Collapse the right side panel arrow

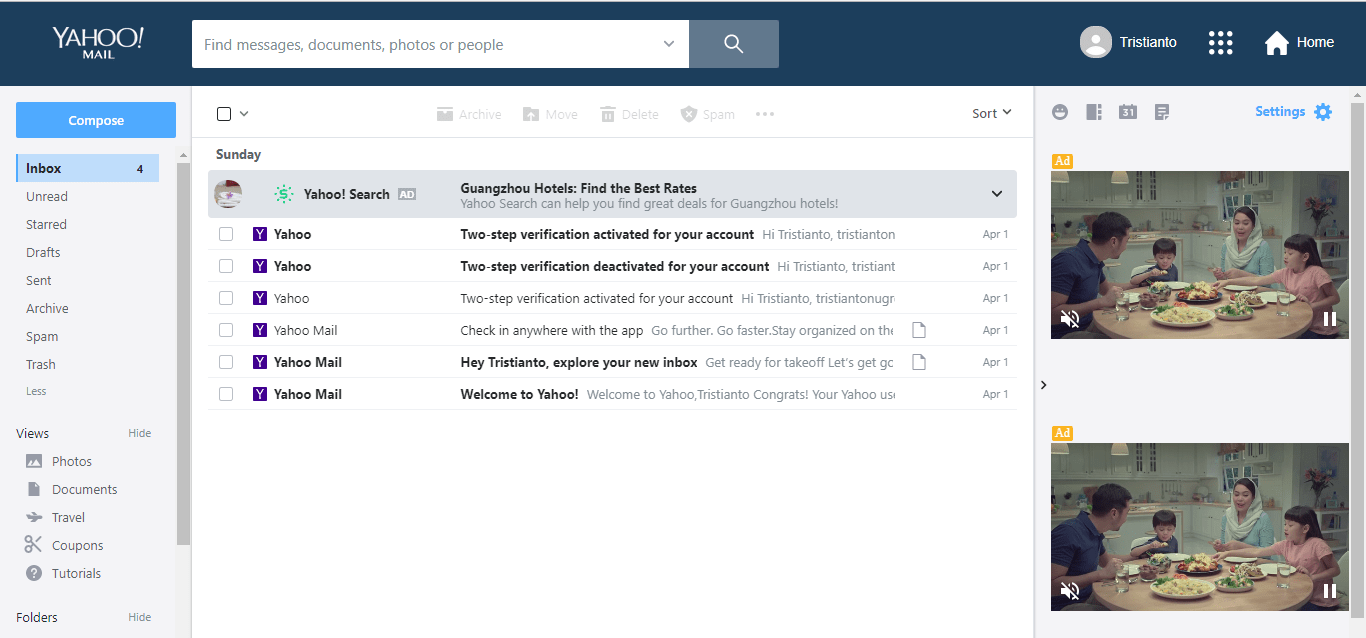click(x=1044, y=385)
